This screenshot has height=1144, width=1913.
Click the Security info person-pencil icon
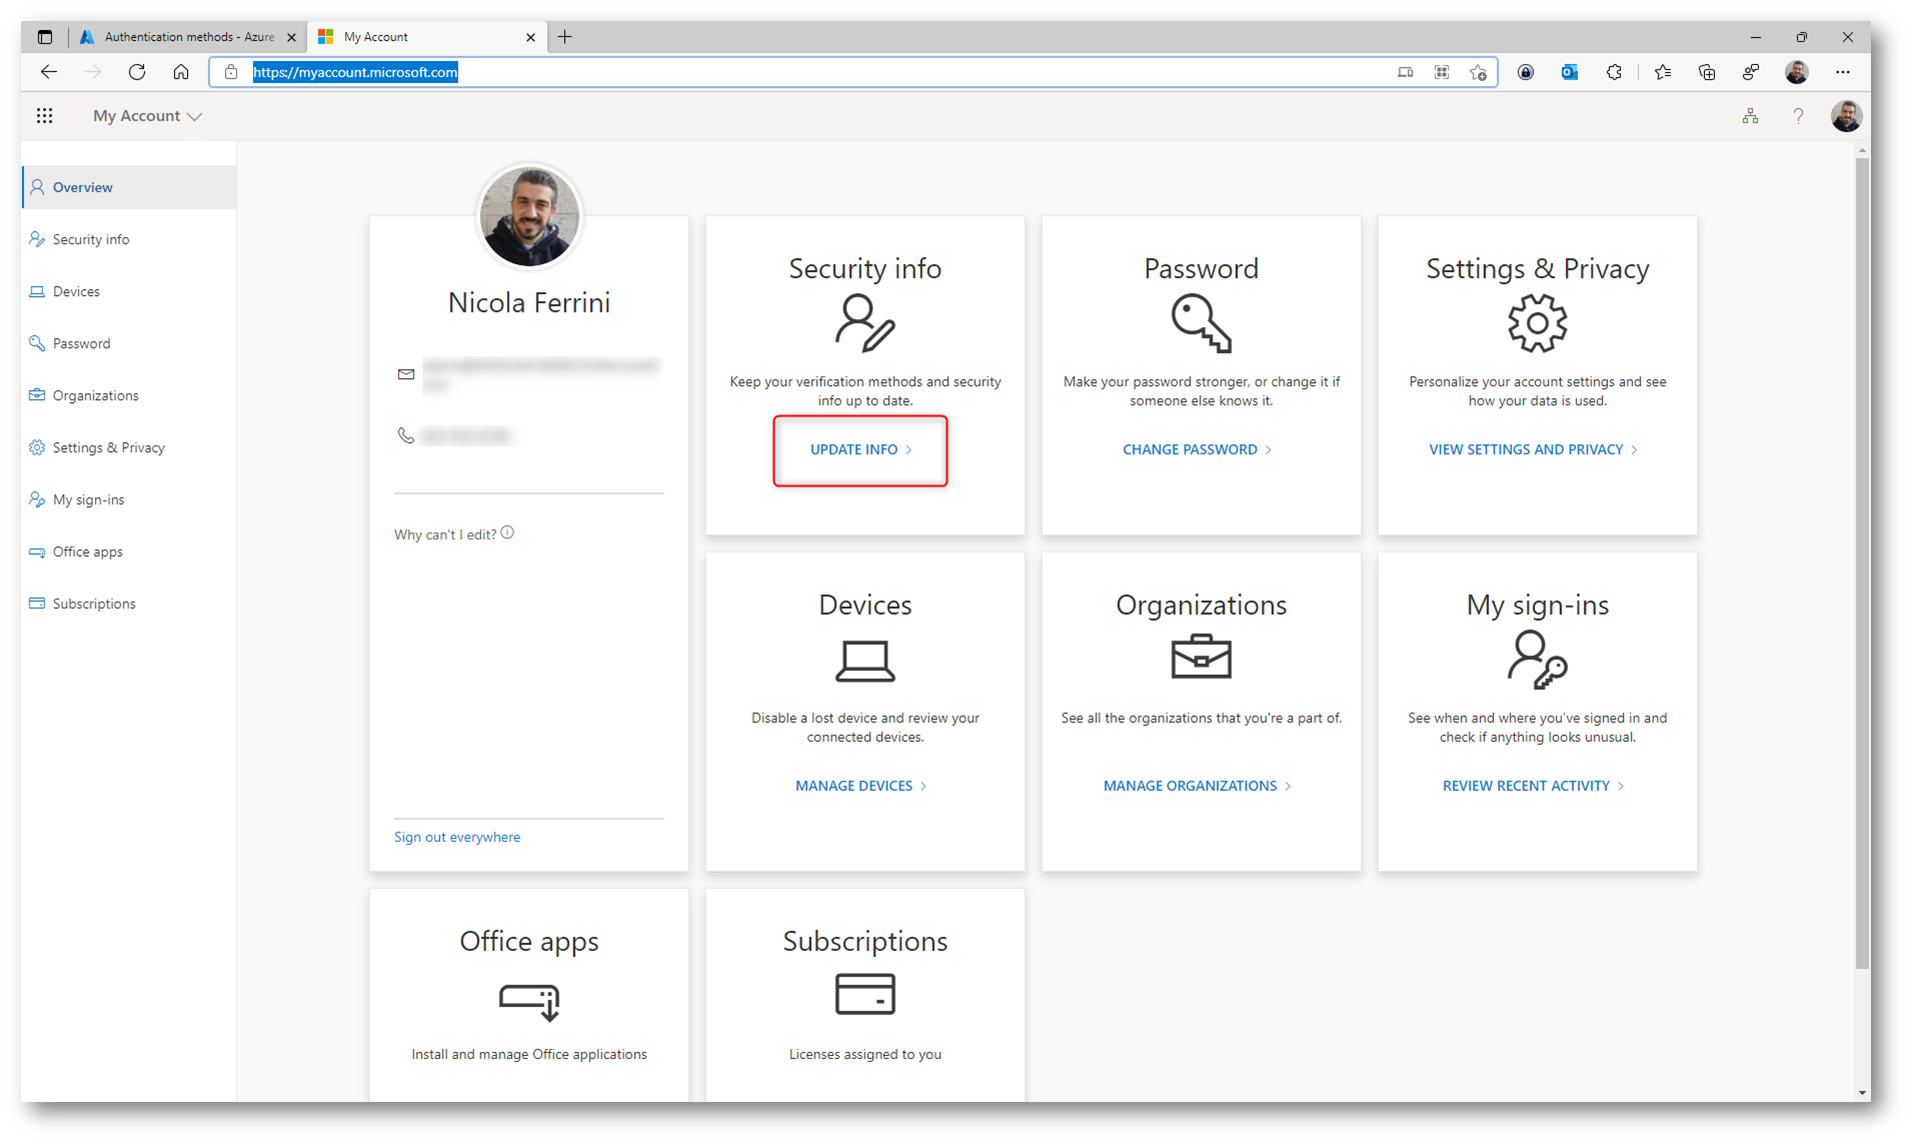(x=864, y=323)
